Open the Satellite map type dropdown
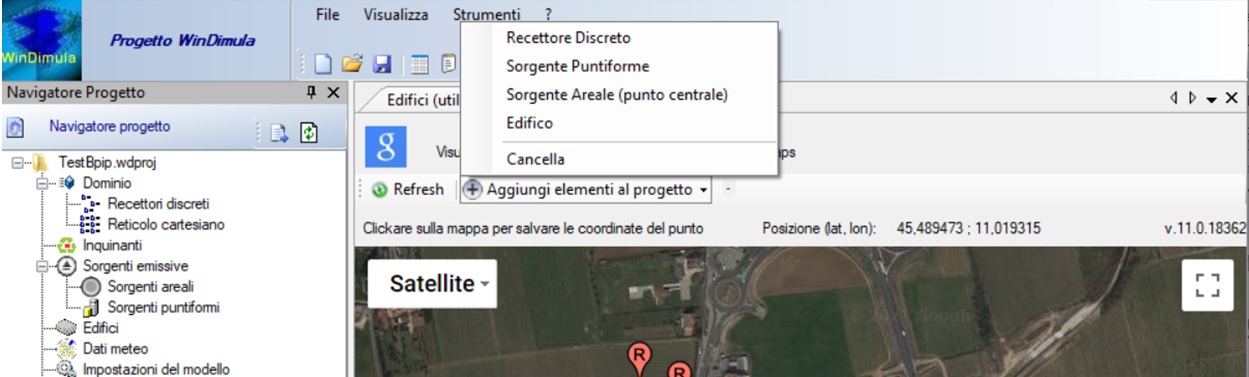The width and height of the screenshot is (1249, 377). pos(441,284)
